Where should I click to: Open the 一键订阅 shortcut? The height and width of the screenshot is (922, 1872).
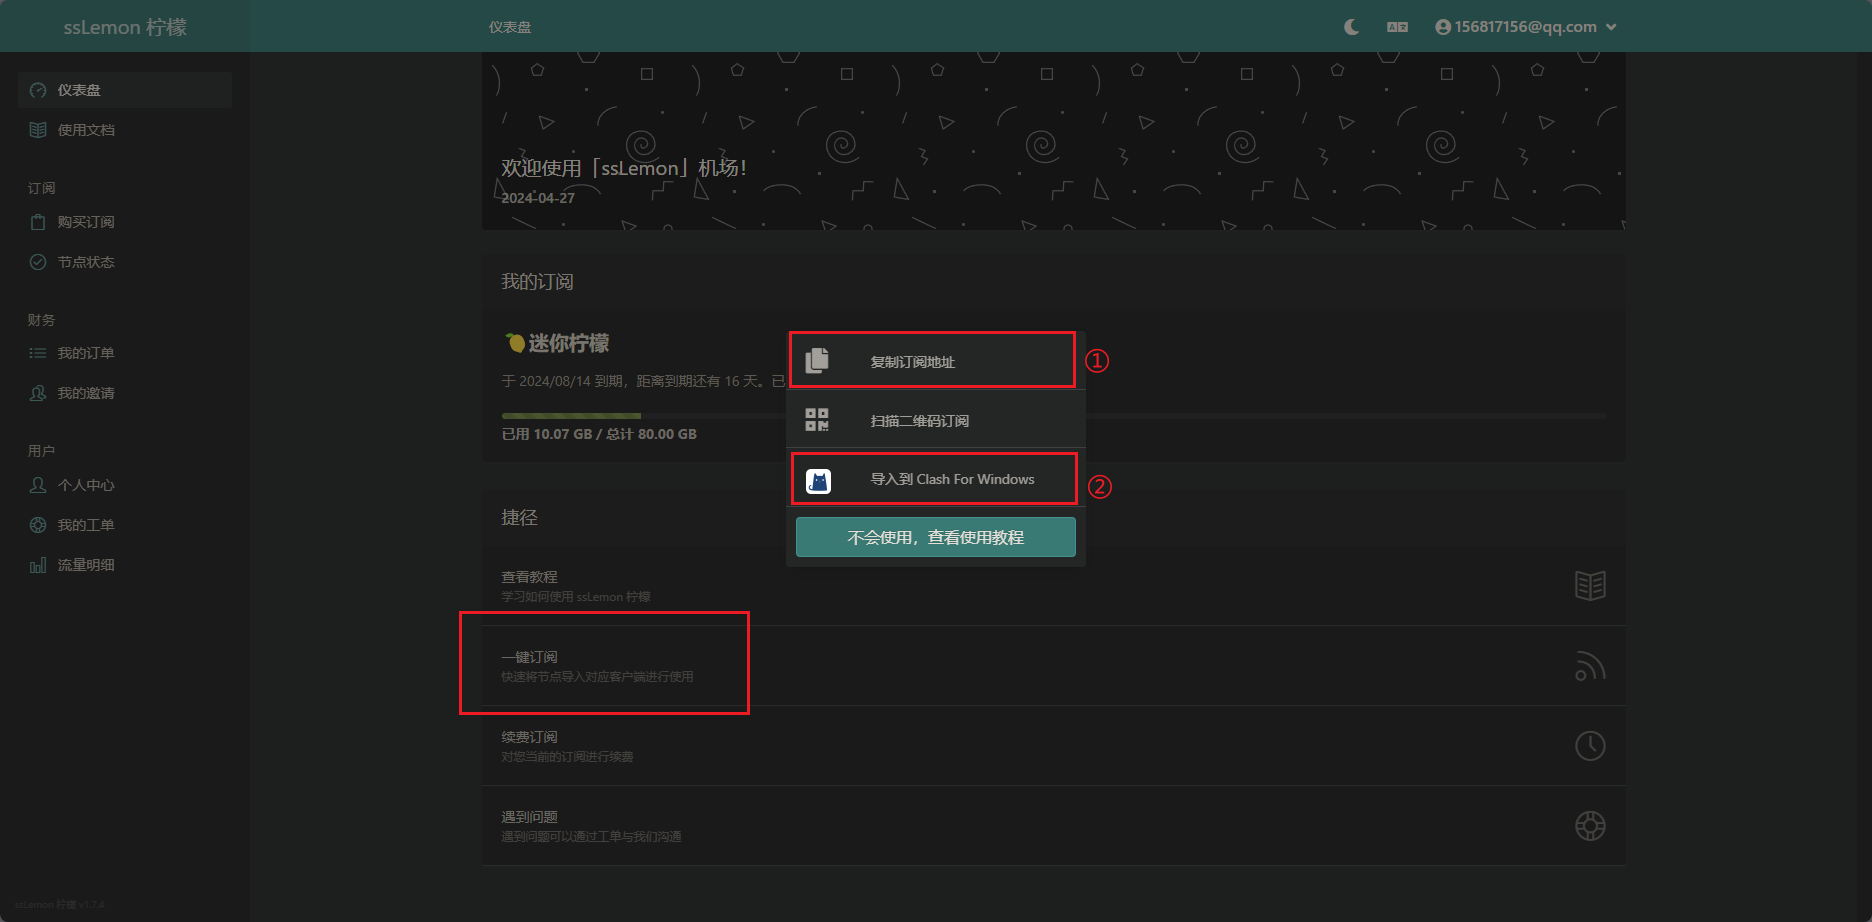click(1054, 666)
